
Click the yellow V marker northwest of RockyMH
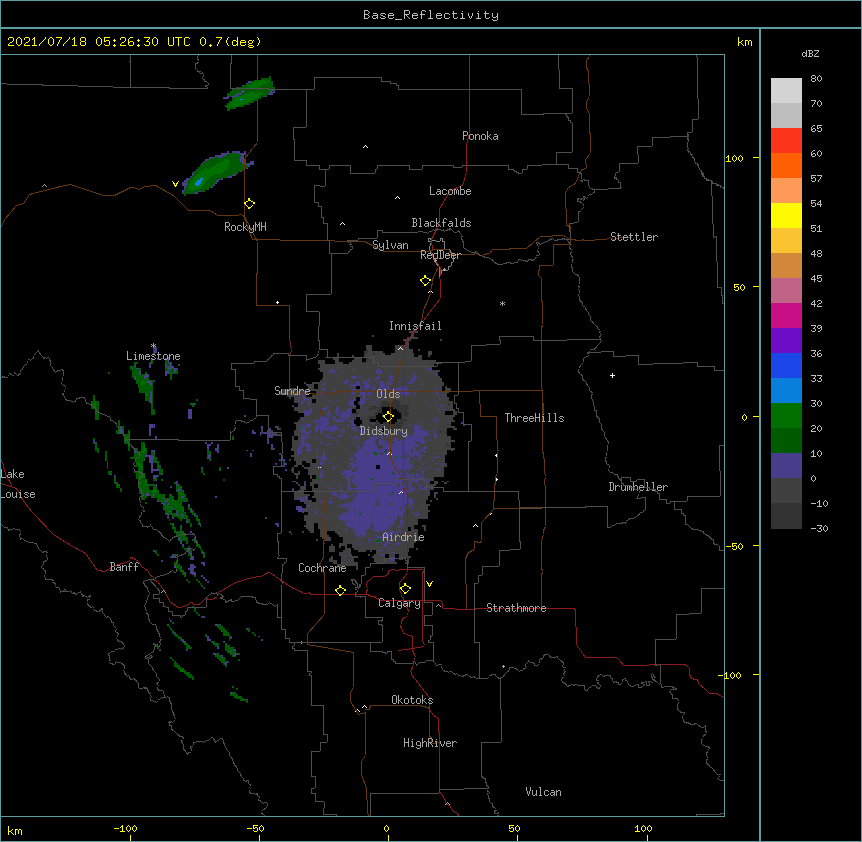(x=175, y=184)
